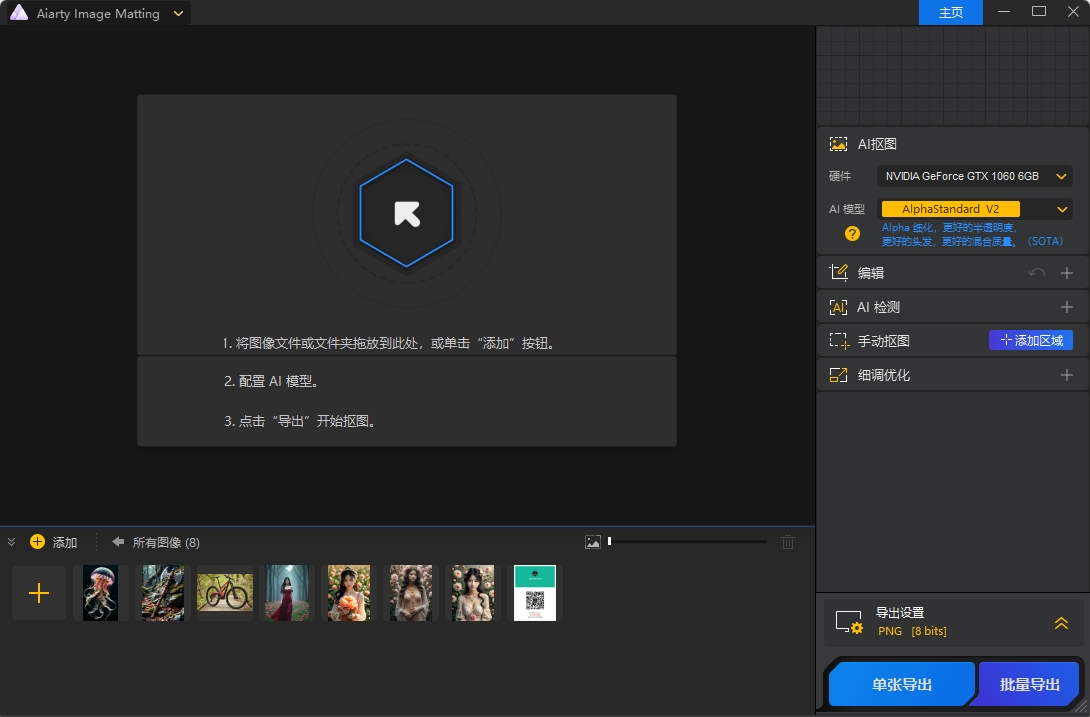1090x717 pixels.
Task: Click the yellow question mark help icon
Action: [852, 233]
